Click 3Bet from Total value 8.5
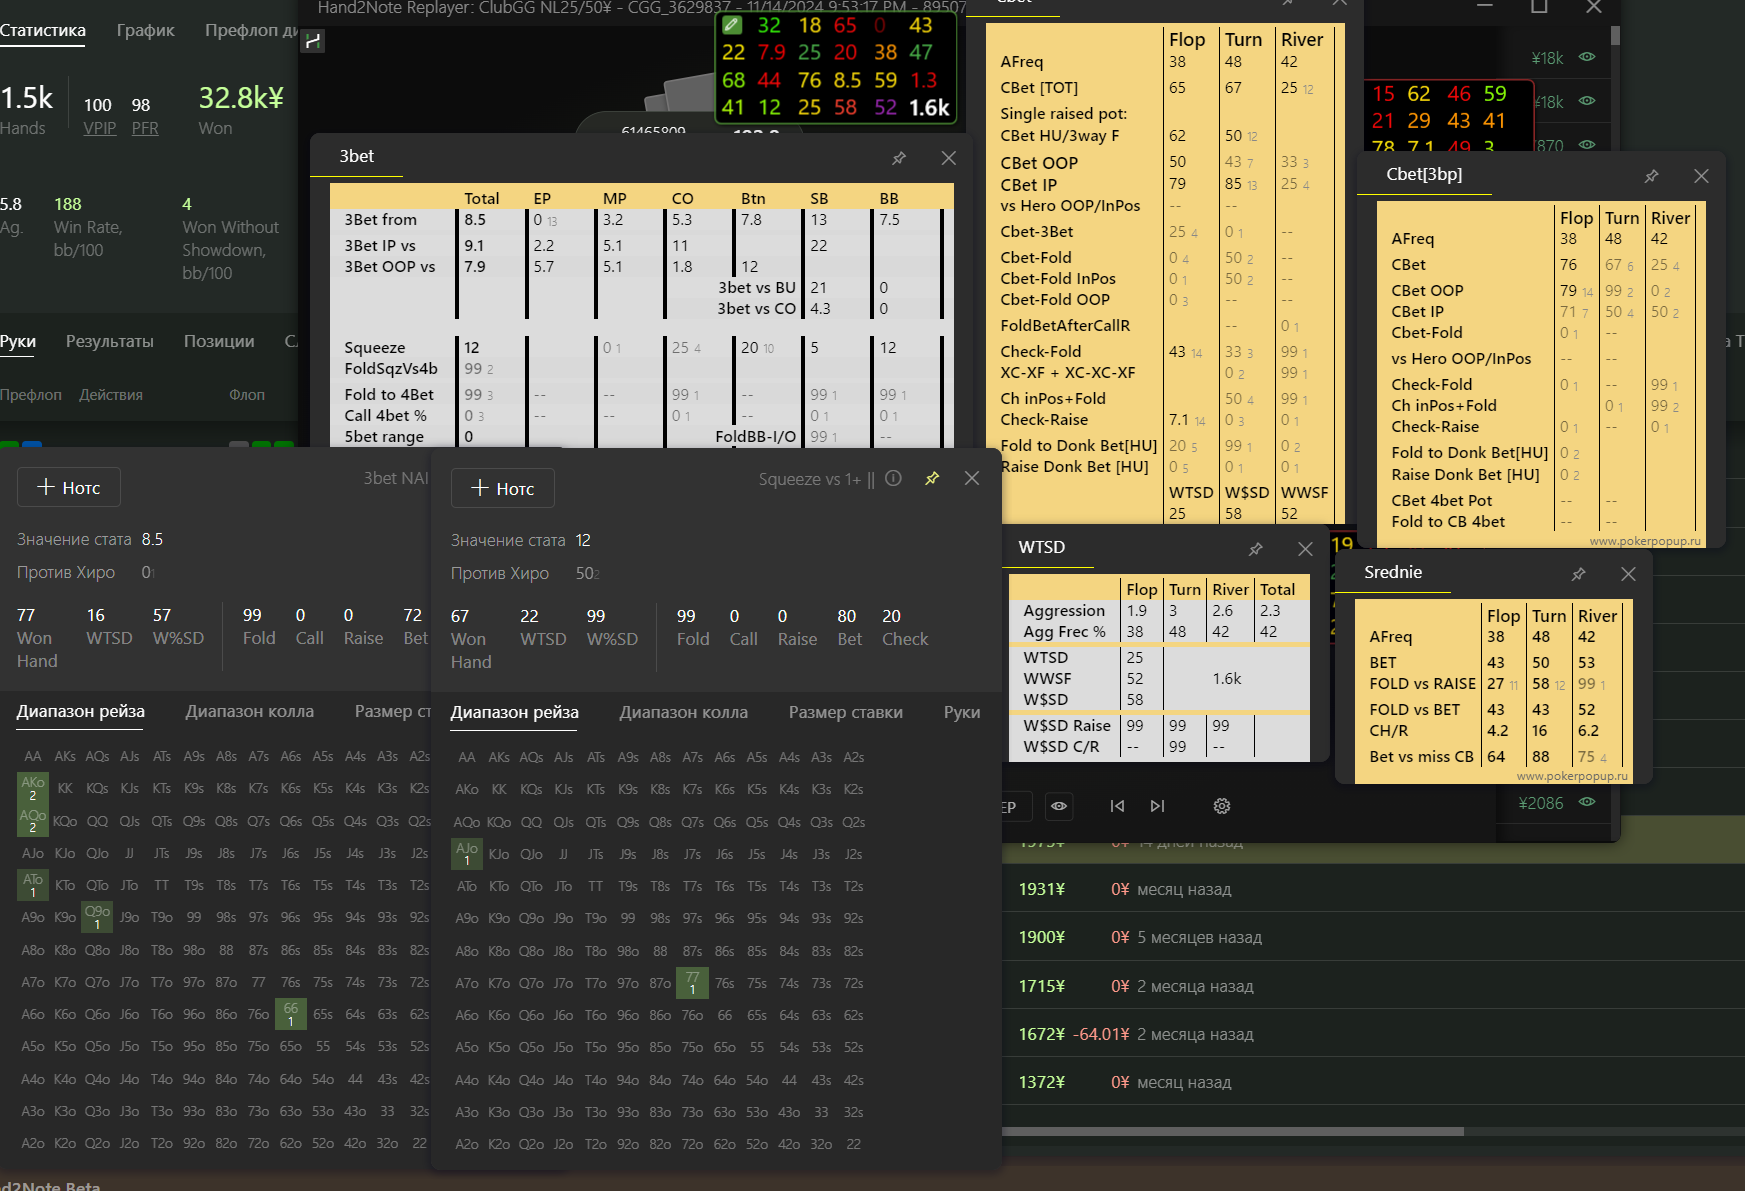This screenshot has height=1191, width=1745. (x=475, y=220)
